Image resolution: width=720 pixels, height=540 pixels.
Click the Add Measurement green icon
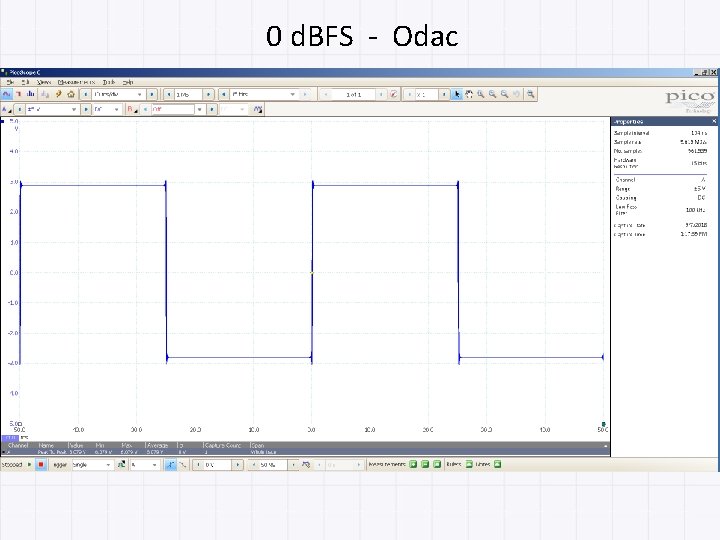pyautogui.click(x=413, y=465)
